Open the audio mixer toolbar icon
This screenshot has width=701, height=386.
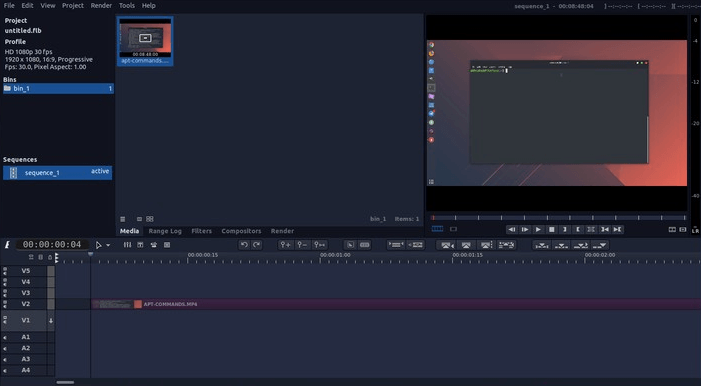pyautogui.click(x=127, y=245)
